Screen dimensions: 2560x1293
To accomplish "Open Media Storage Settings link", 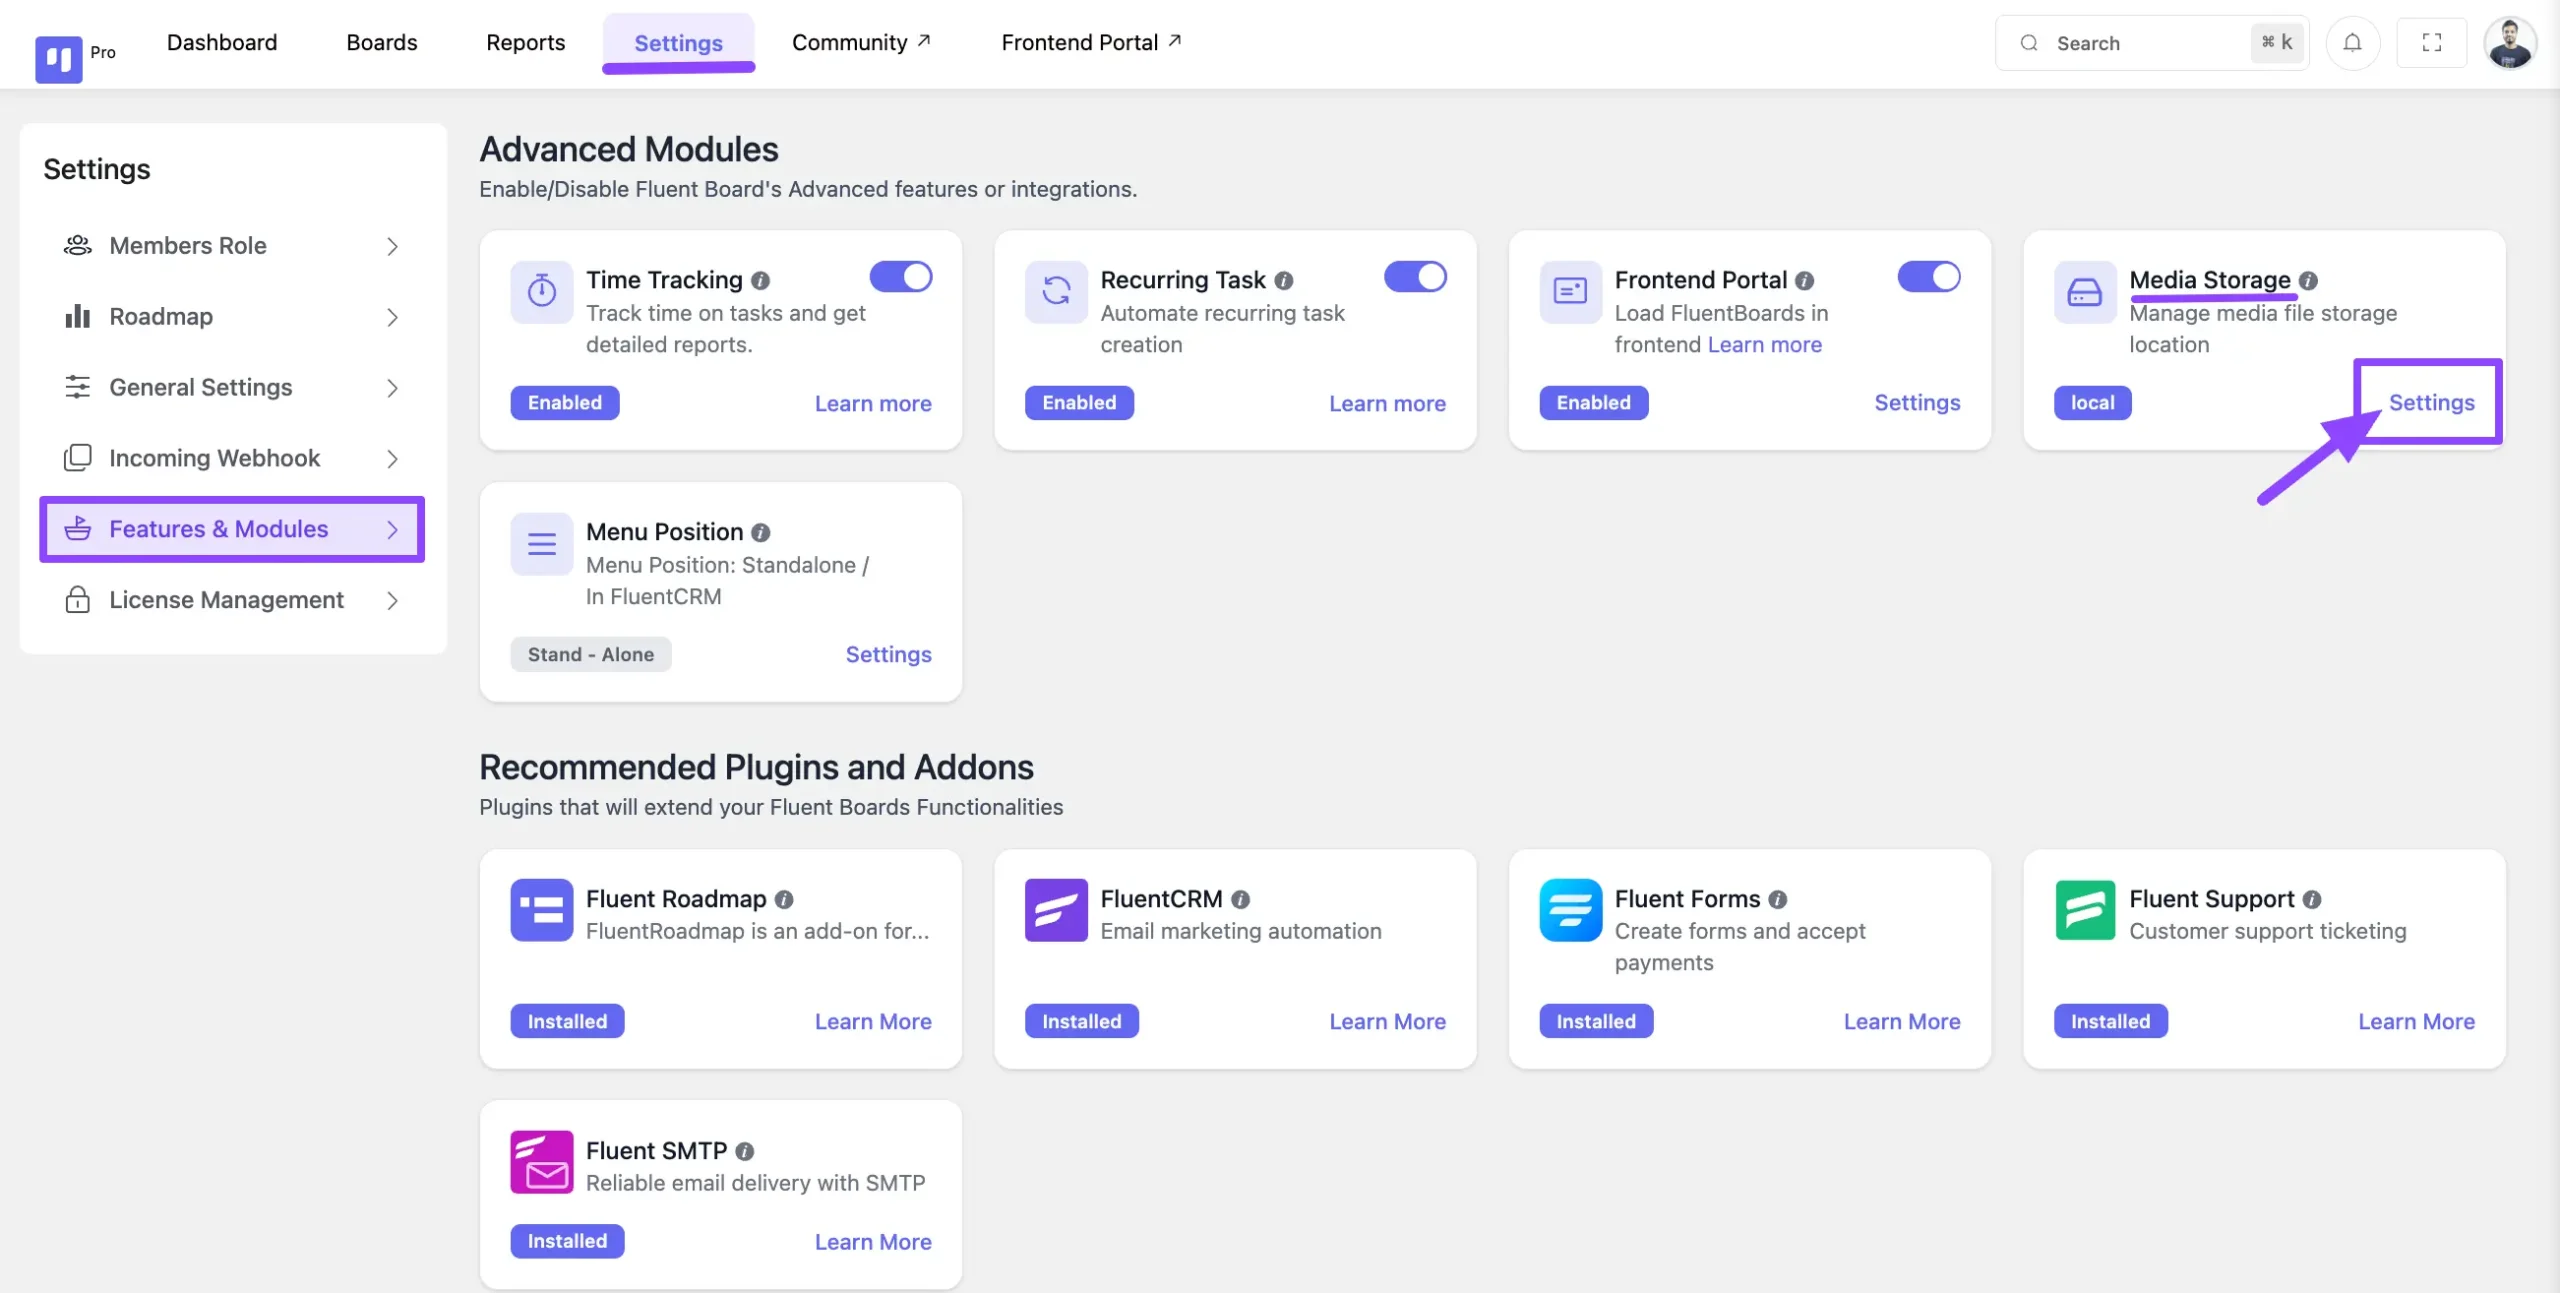I will click(2431, 402).
